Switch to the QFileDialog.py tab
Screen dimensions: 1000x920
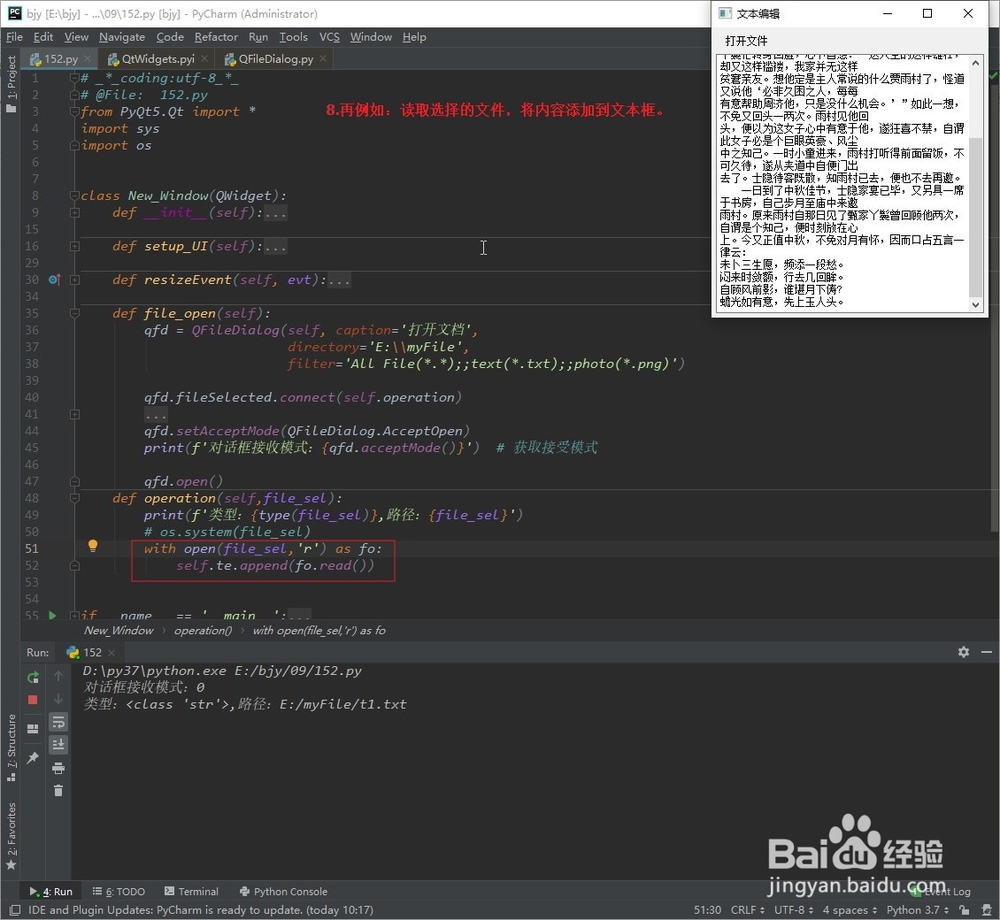point(276,59)
